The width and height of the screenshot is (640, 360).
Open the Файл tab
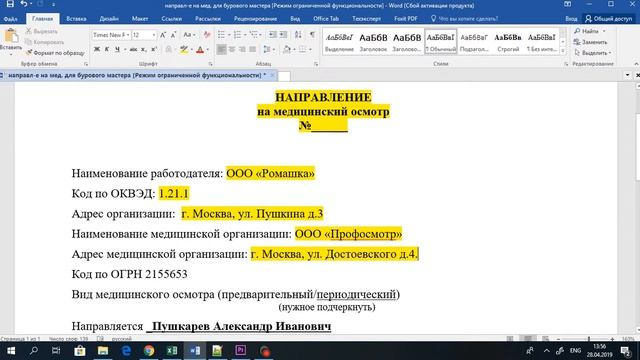pos(11,19)
